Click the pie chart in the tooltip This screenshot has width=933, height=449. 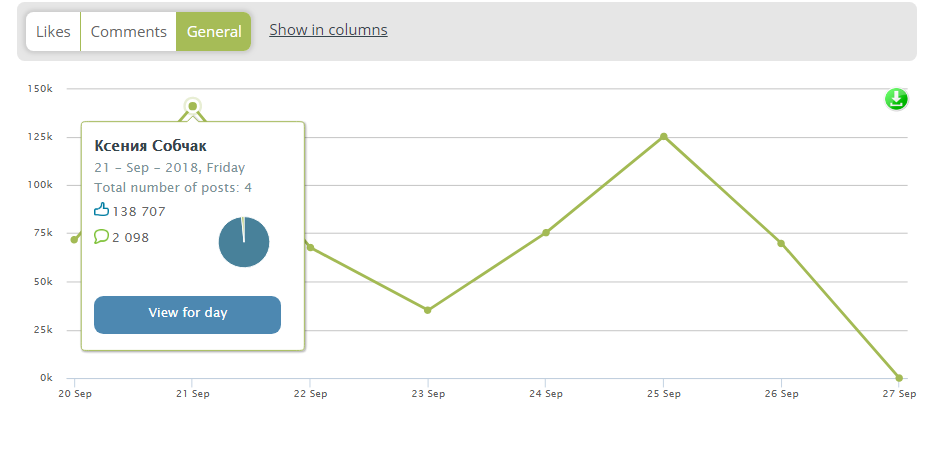pyautogui.click(x=244, y=242)
